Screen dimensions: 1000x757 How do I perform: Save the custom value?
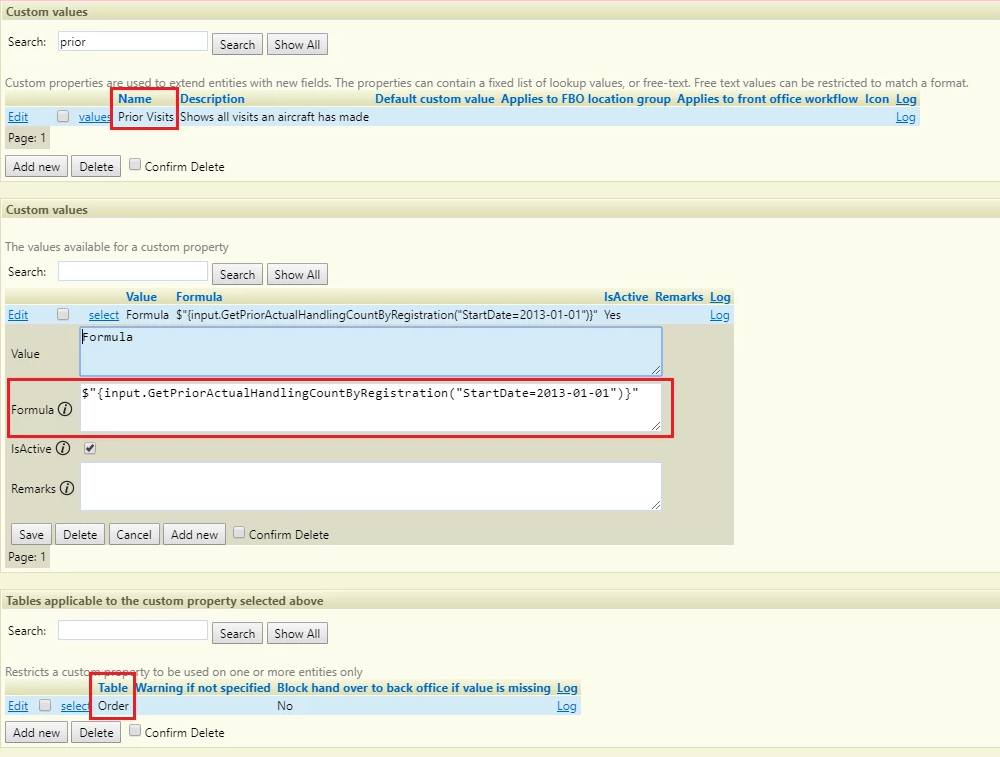31,534
